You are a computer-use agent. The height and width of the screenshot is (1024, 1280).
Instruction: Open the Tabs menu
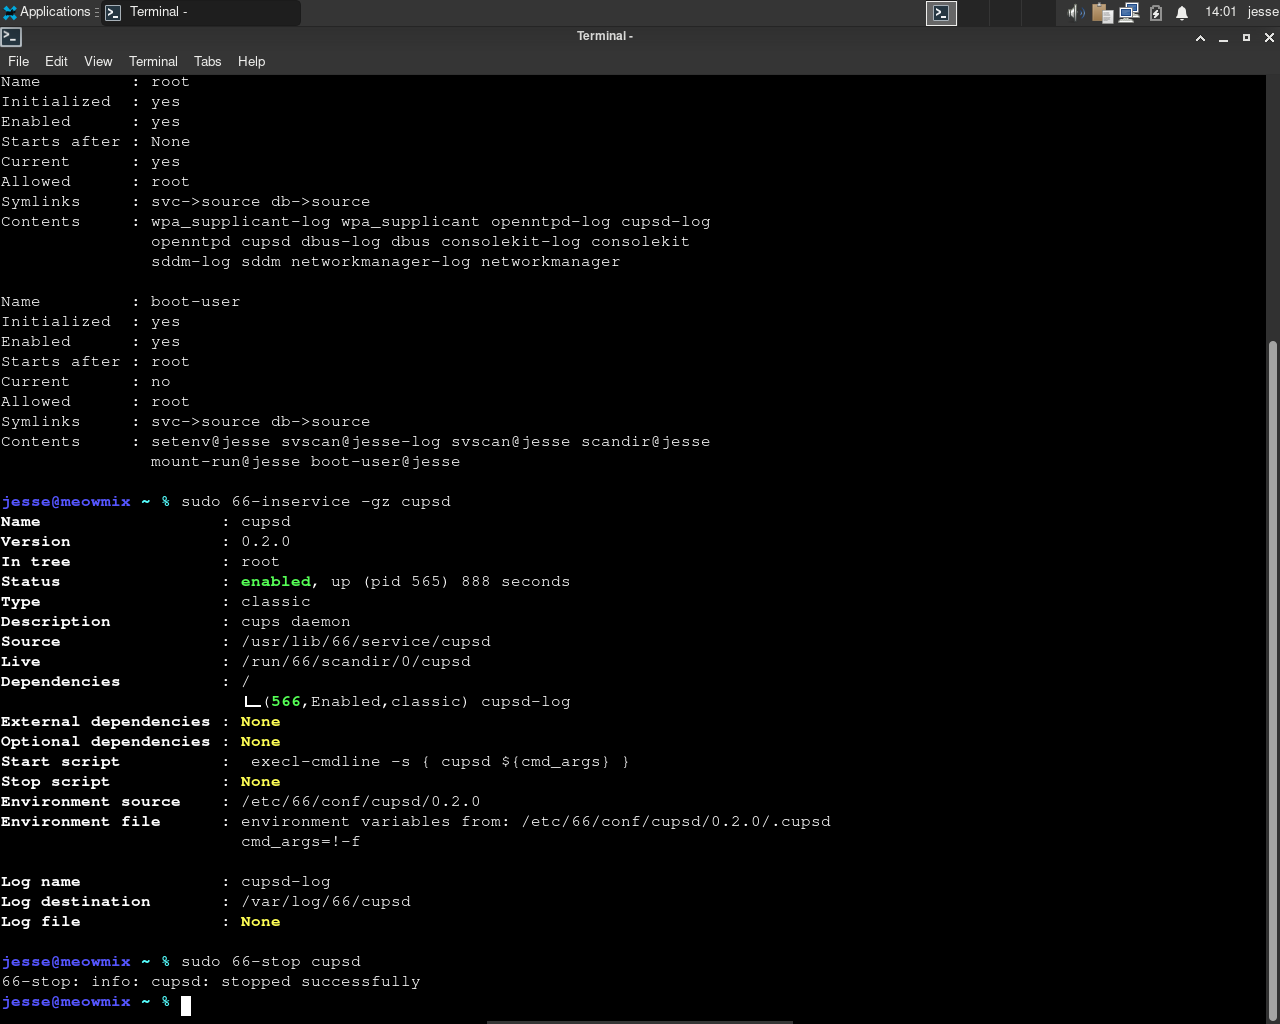[208, 61]
